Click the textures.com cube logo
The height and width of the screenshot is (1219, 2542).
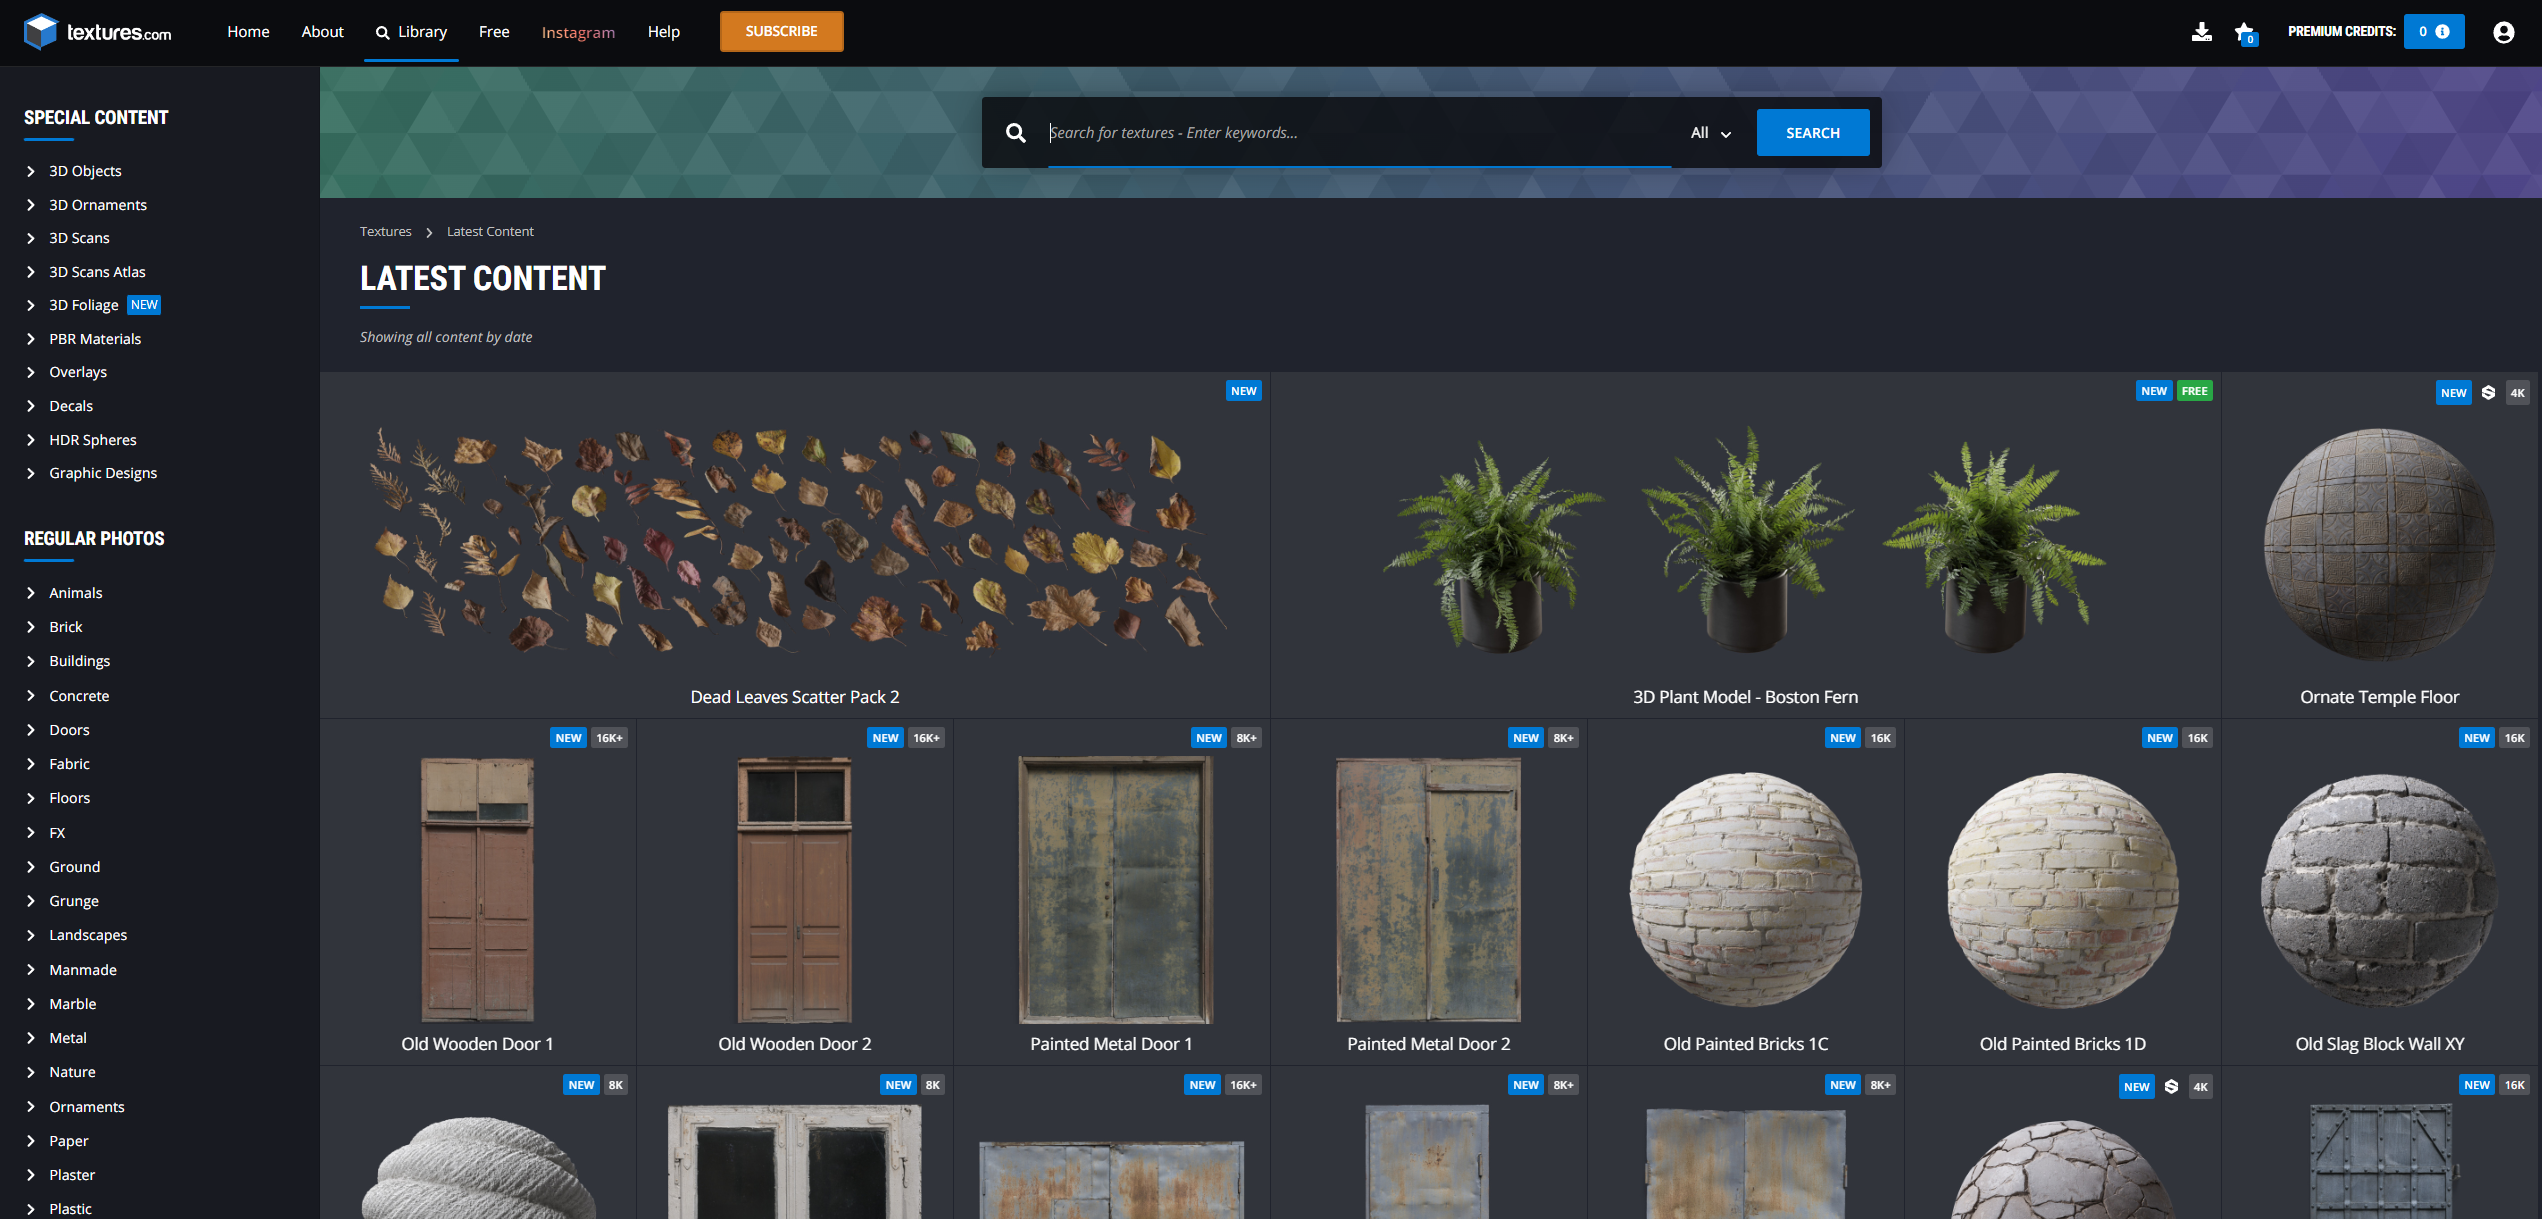click(40, 32)
